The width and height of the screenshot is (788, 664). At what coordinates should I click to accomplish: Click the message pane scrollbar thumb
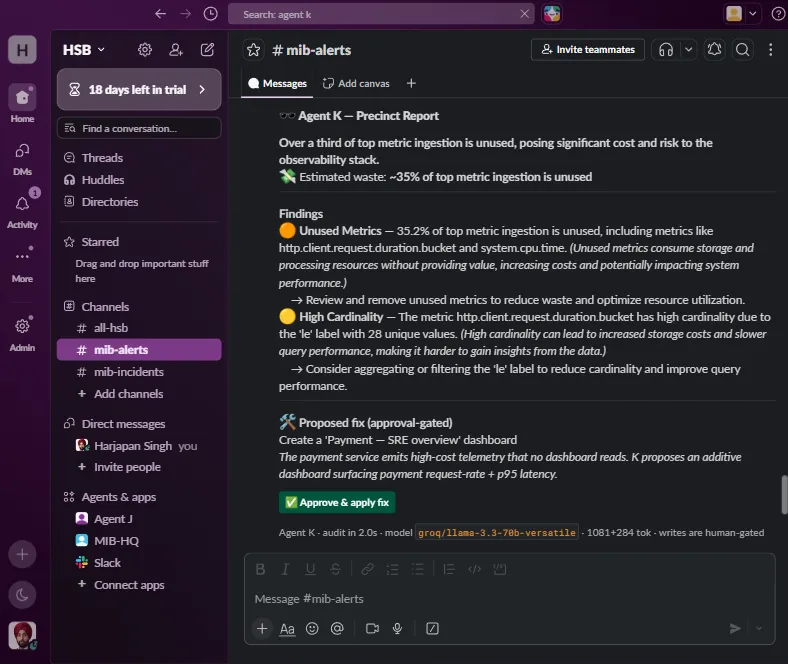[784, 495]
